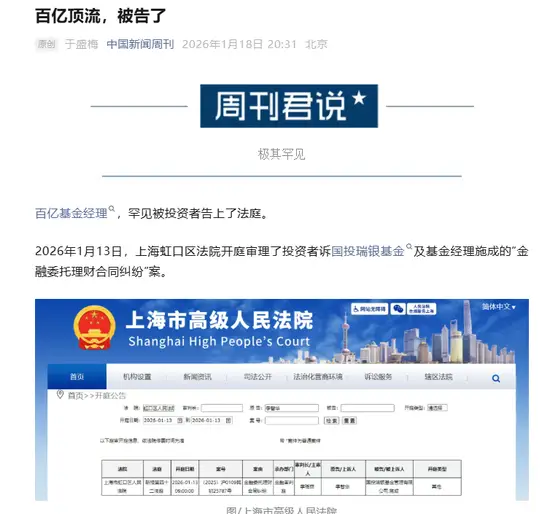Click the publish date 2026年1月18日 20:31

pos(239,44)
